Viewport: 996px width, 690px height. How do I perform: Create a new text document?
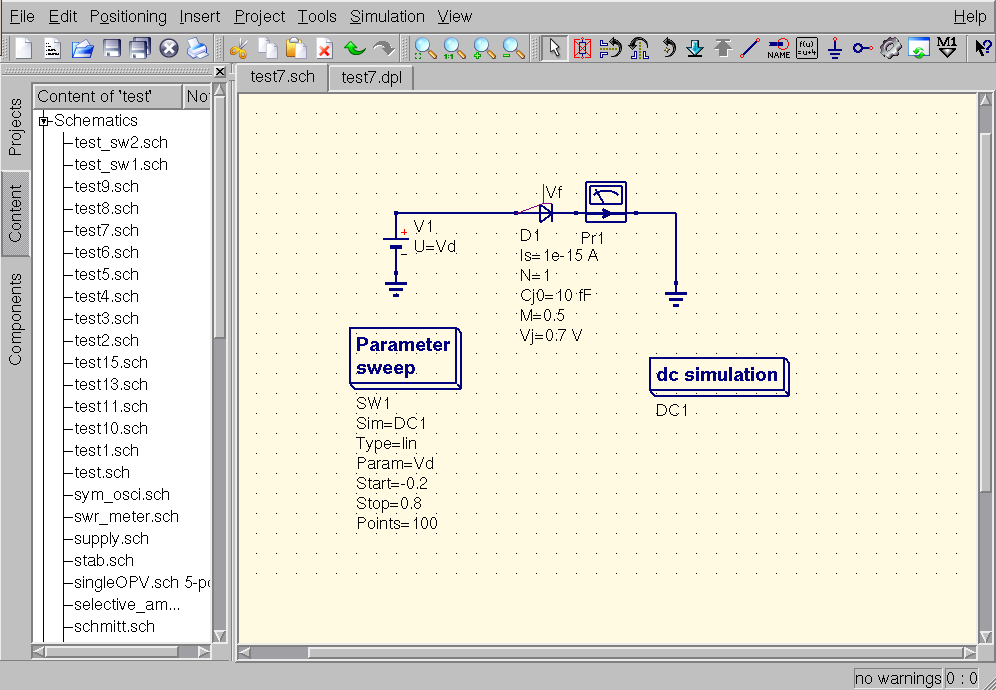53,48
